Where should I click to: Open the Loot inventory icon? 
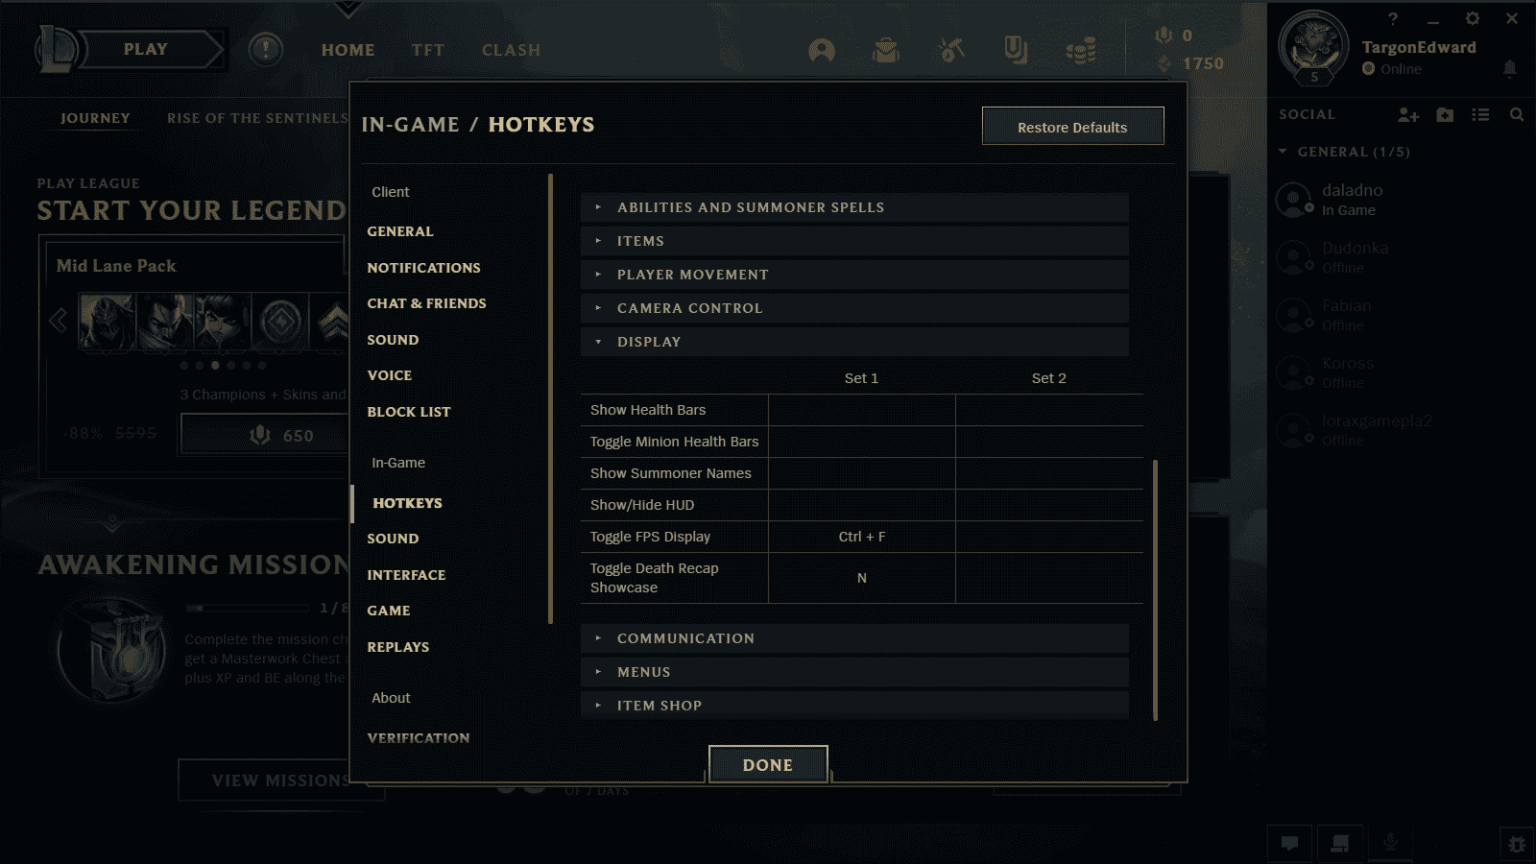(x=886, y=50)
